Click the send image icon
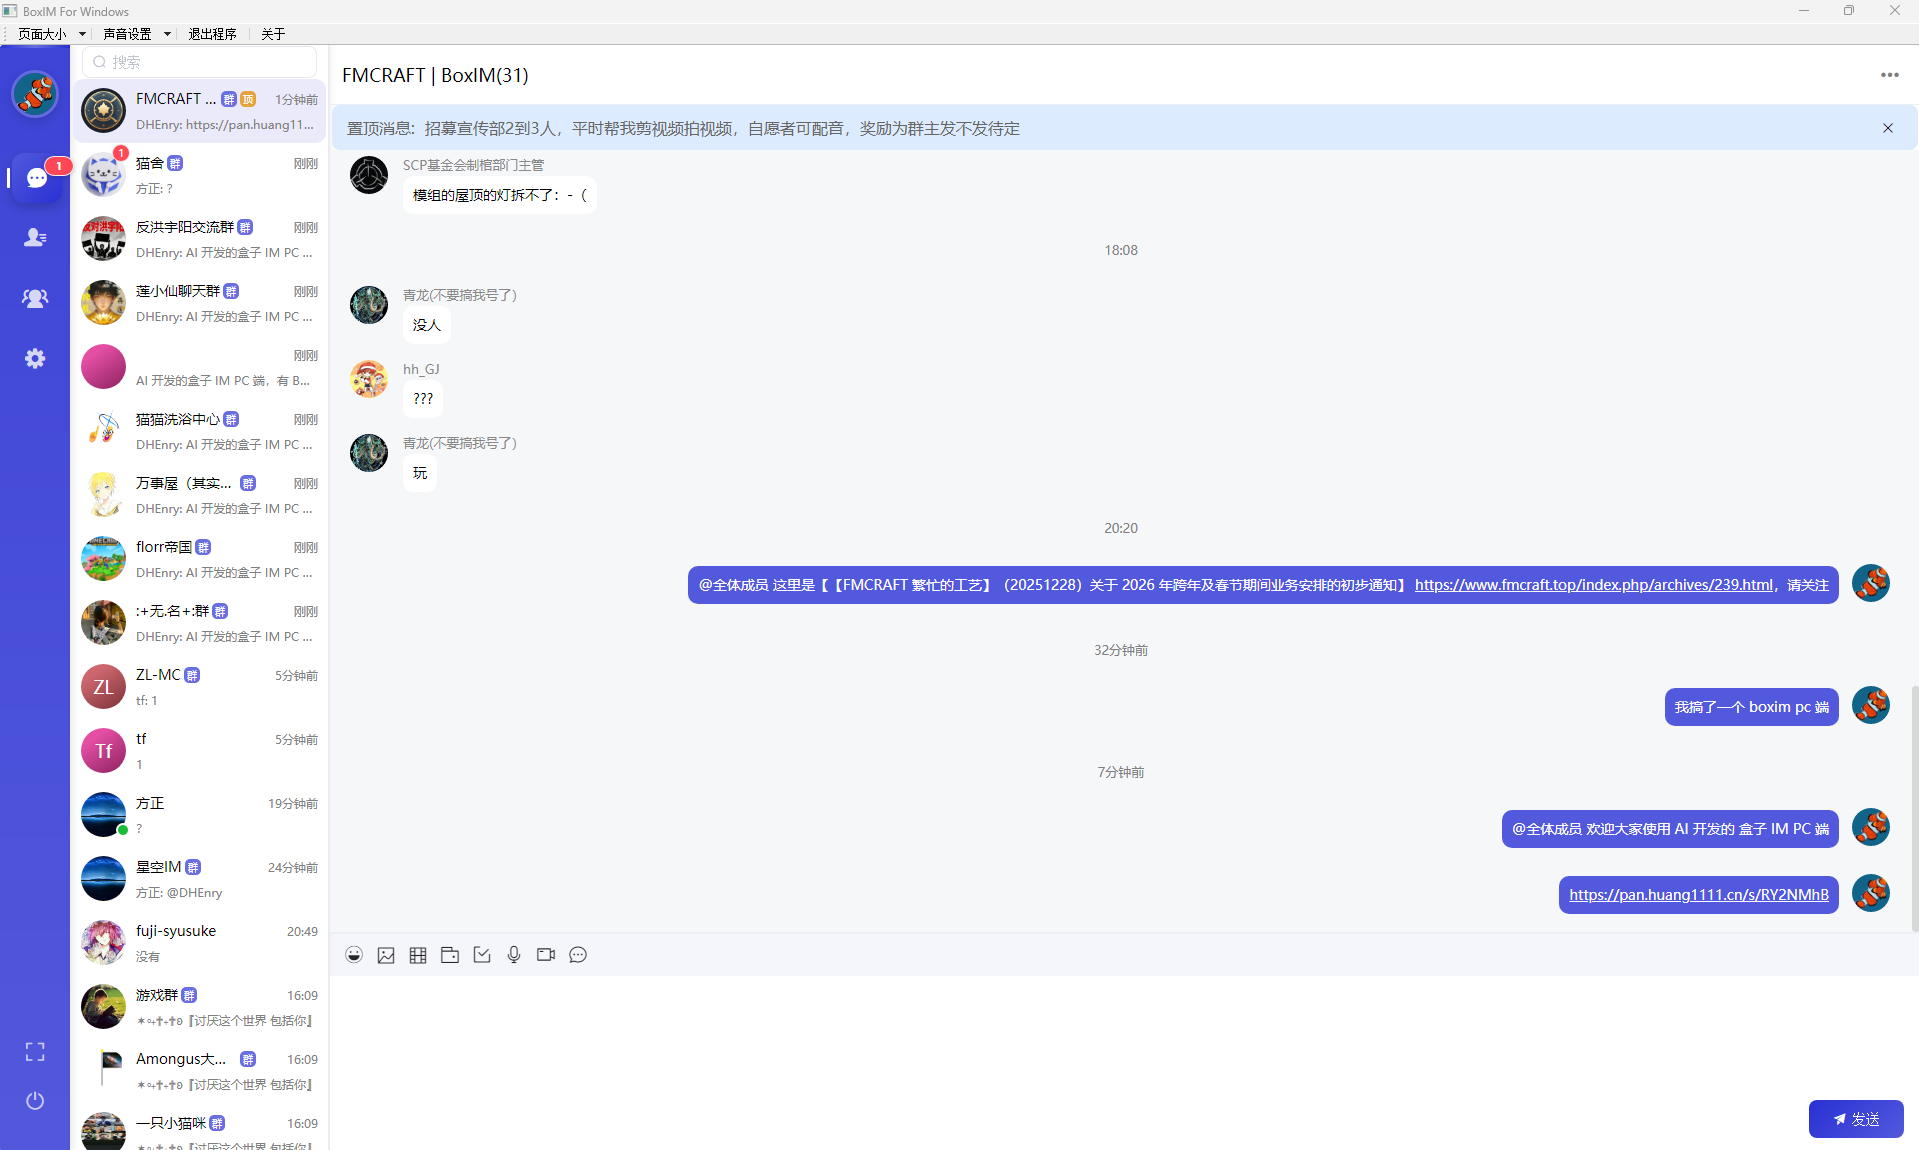The width and height of the screenshot is (1919, 1150). click(386, 955)
